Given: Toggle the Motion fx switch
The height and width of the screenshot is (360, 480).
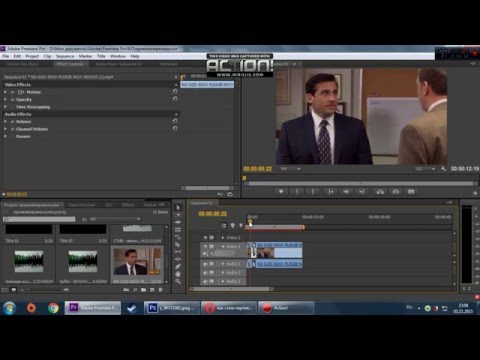Looking at the screenshot, I should (13, 92).
